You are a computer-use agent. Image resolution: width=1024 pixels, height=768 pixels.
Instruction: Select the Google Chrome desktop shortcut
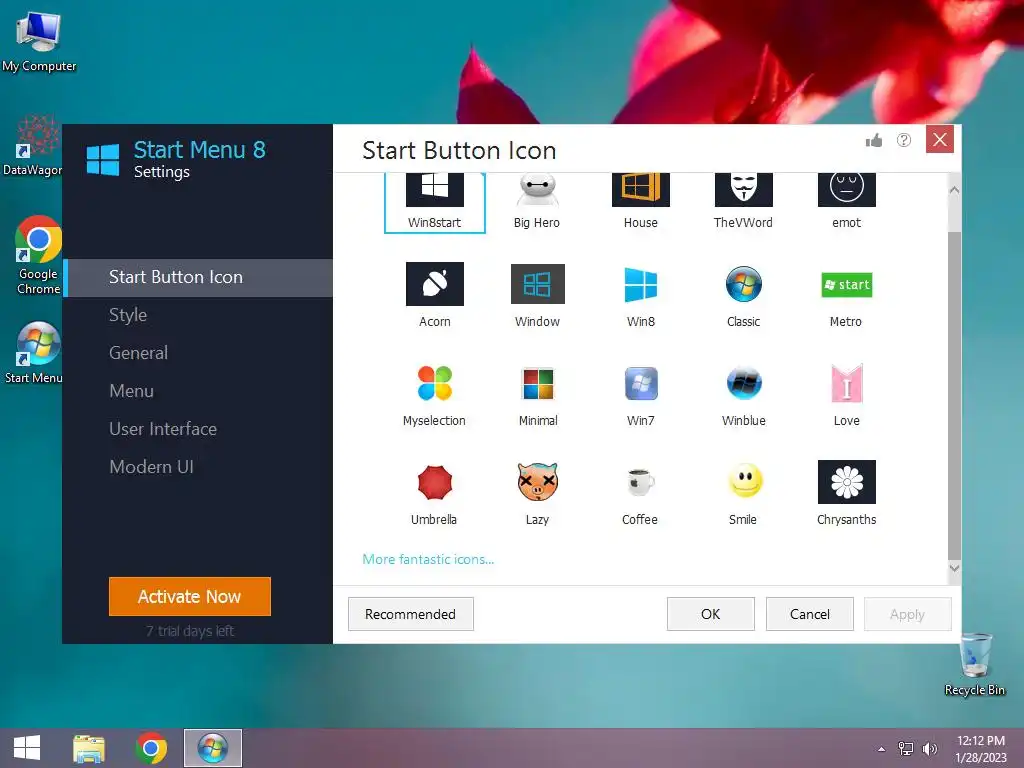pos(39,255)
